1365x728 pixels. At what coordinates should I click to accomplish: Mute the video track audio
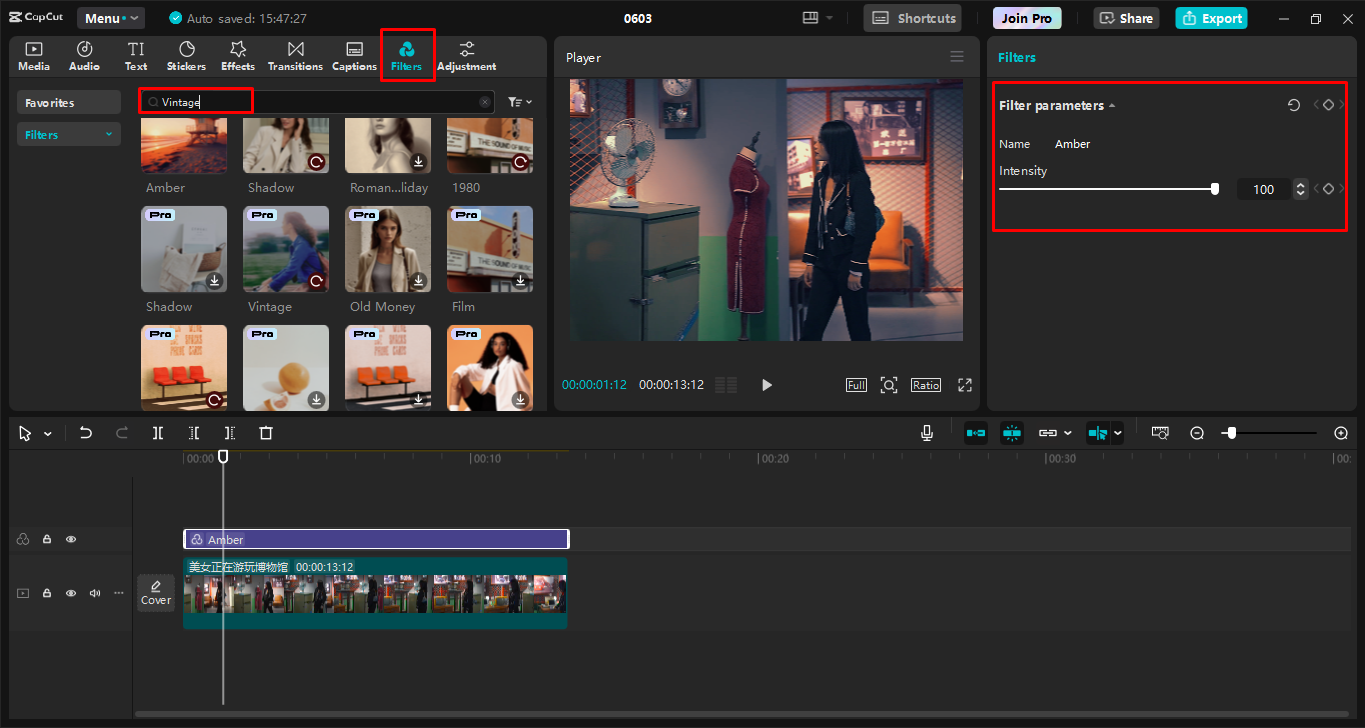point(94,592)
